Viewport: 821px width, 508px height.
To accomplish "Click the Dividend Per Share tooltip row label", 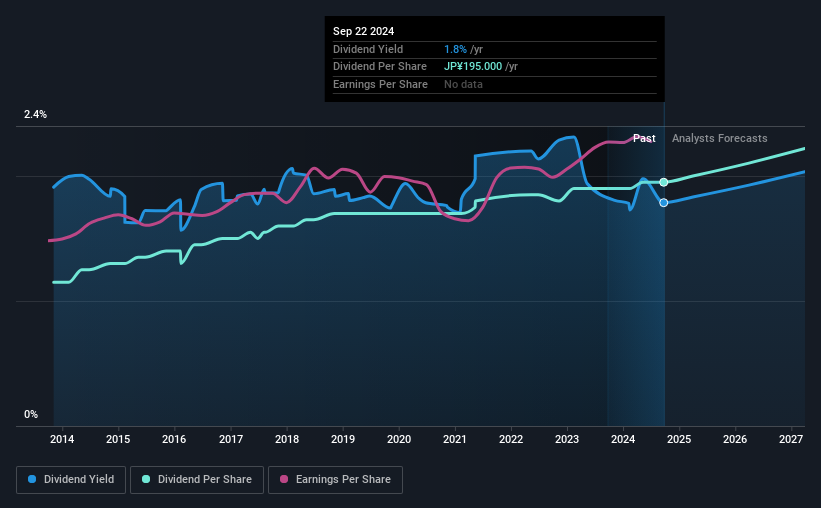I will pyautogui.click(x=380, y=67).
